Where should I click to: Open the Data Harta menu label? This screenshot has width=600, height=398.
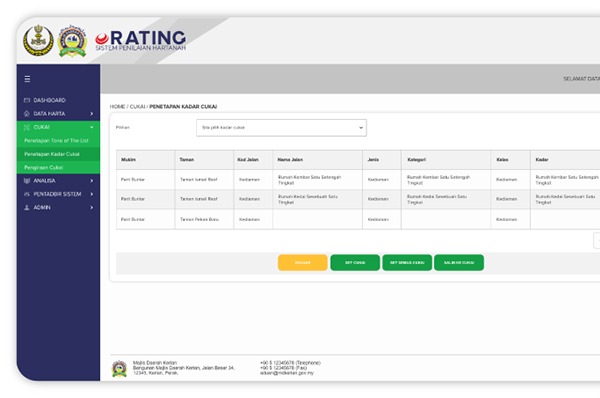(x=49, y=114)
